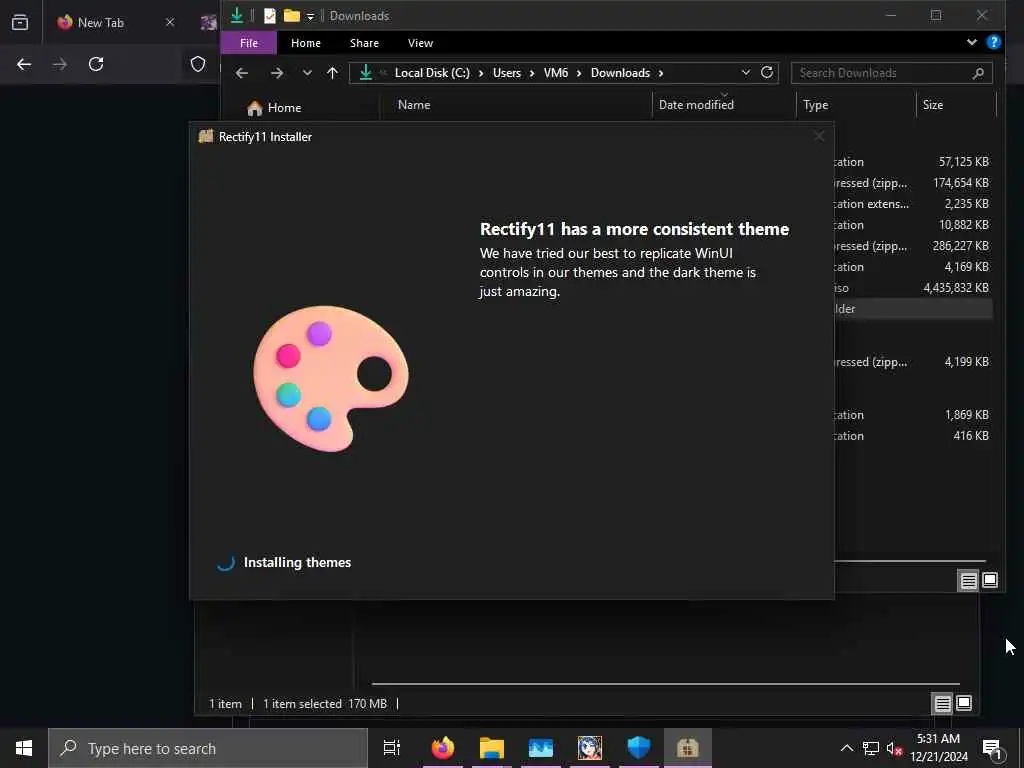The image size is (1024, 768).
Task: Close the New Tab browser tab
Action: [170, 22]
